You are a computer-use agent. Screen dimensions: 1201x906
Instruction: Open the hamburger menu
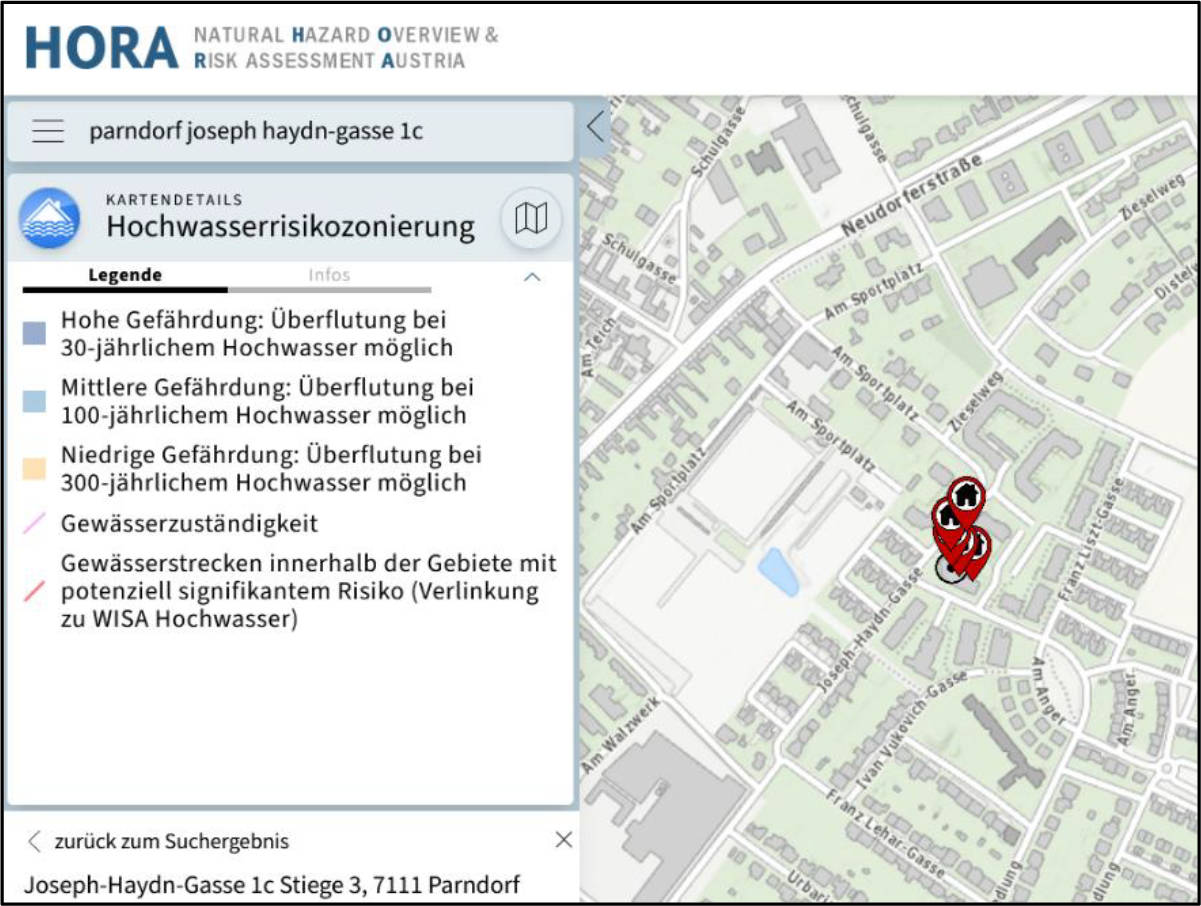click(48, 131)
